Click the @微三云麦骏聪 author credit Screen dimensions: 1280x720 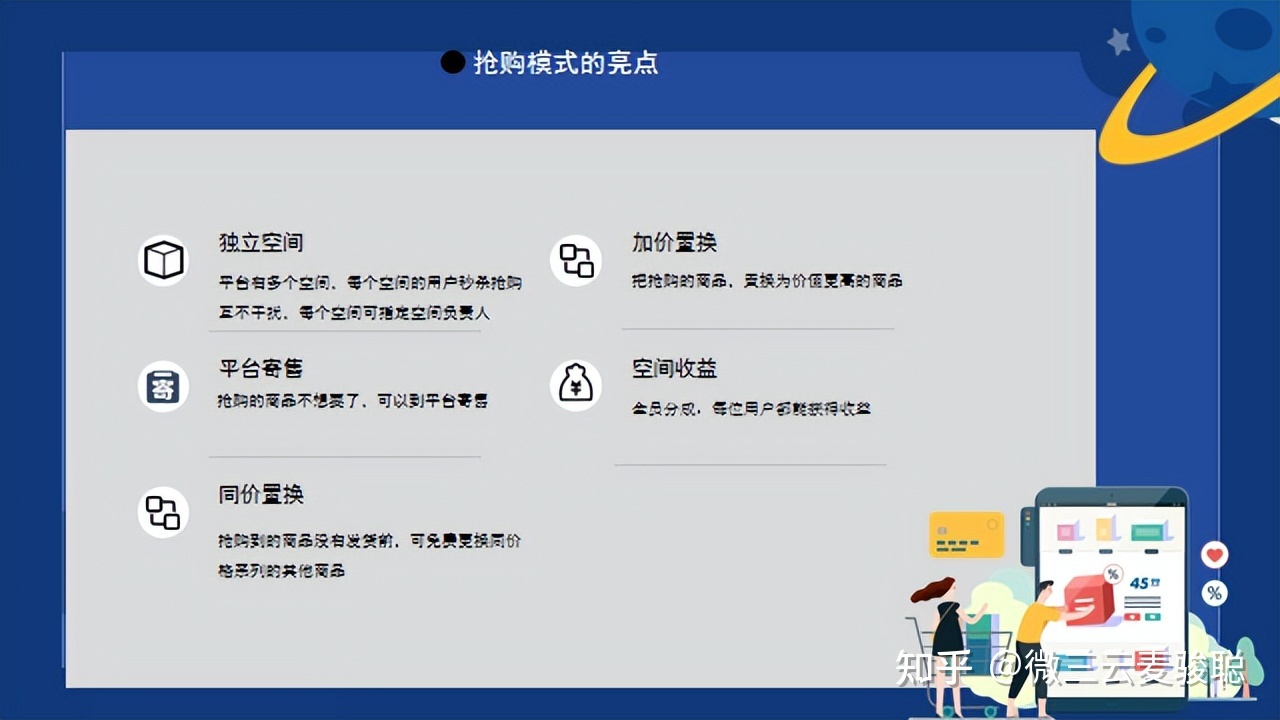click(x=1120, y=670)
